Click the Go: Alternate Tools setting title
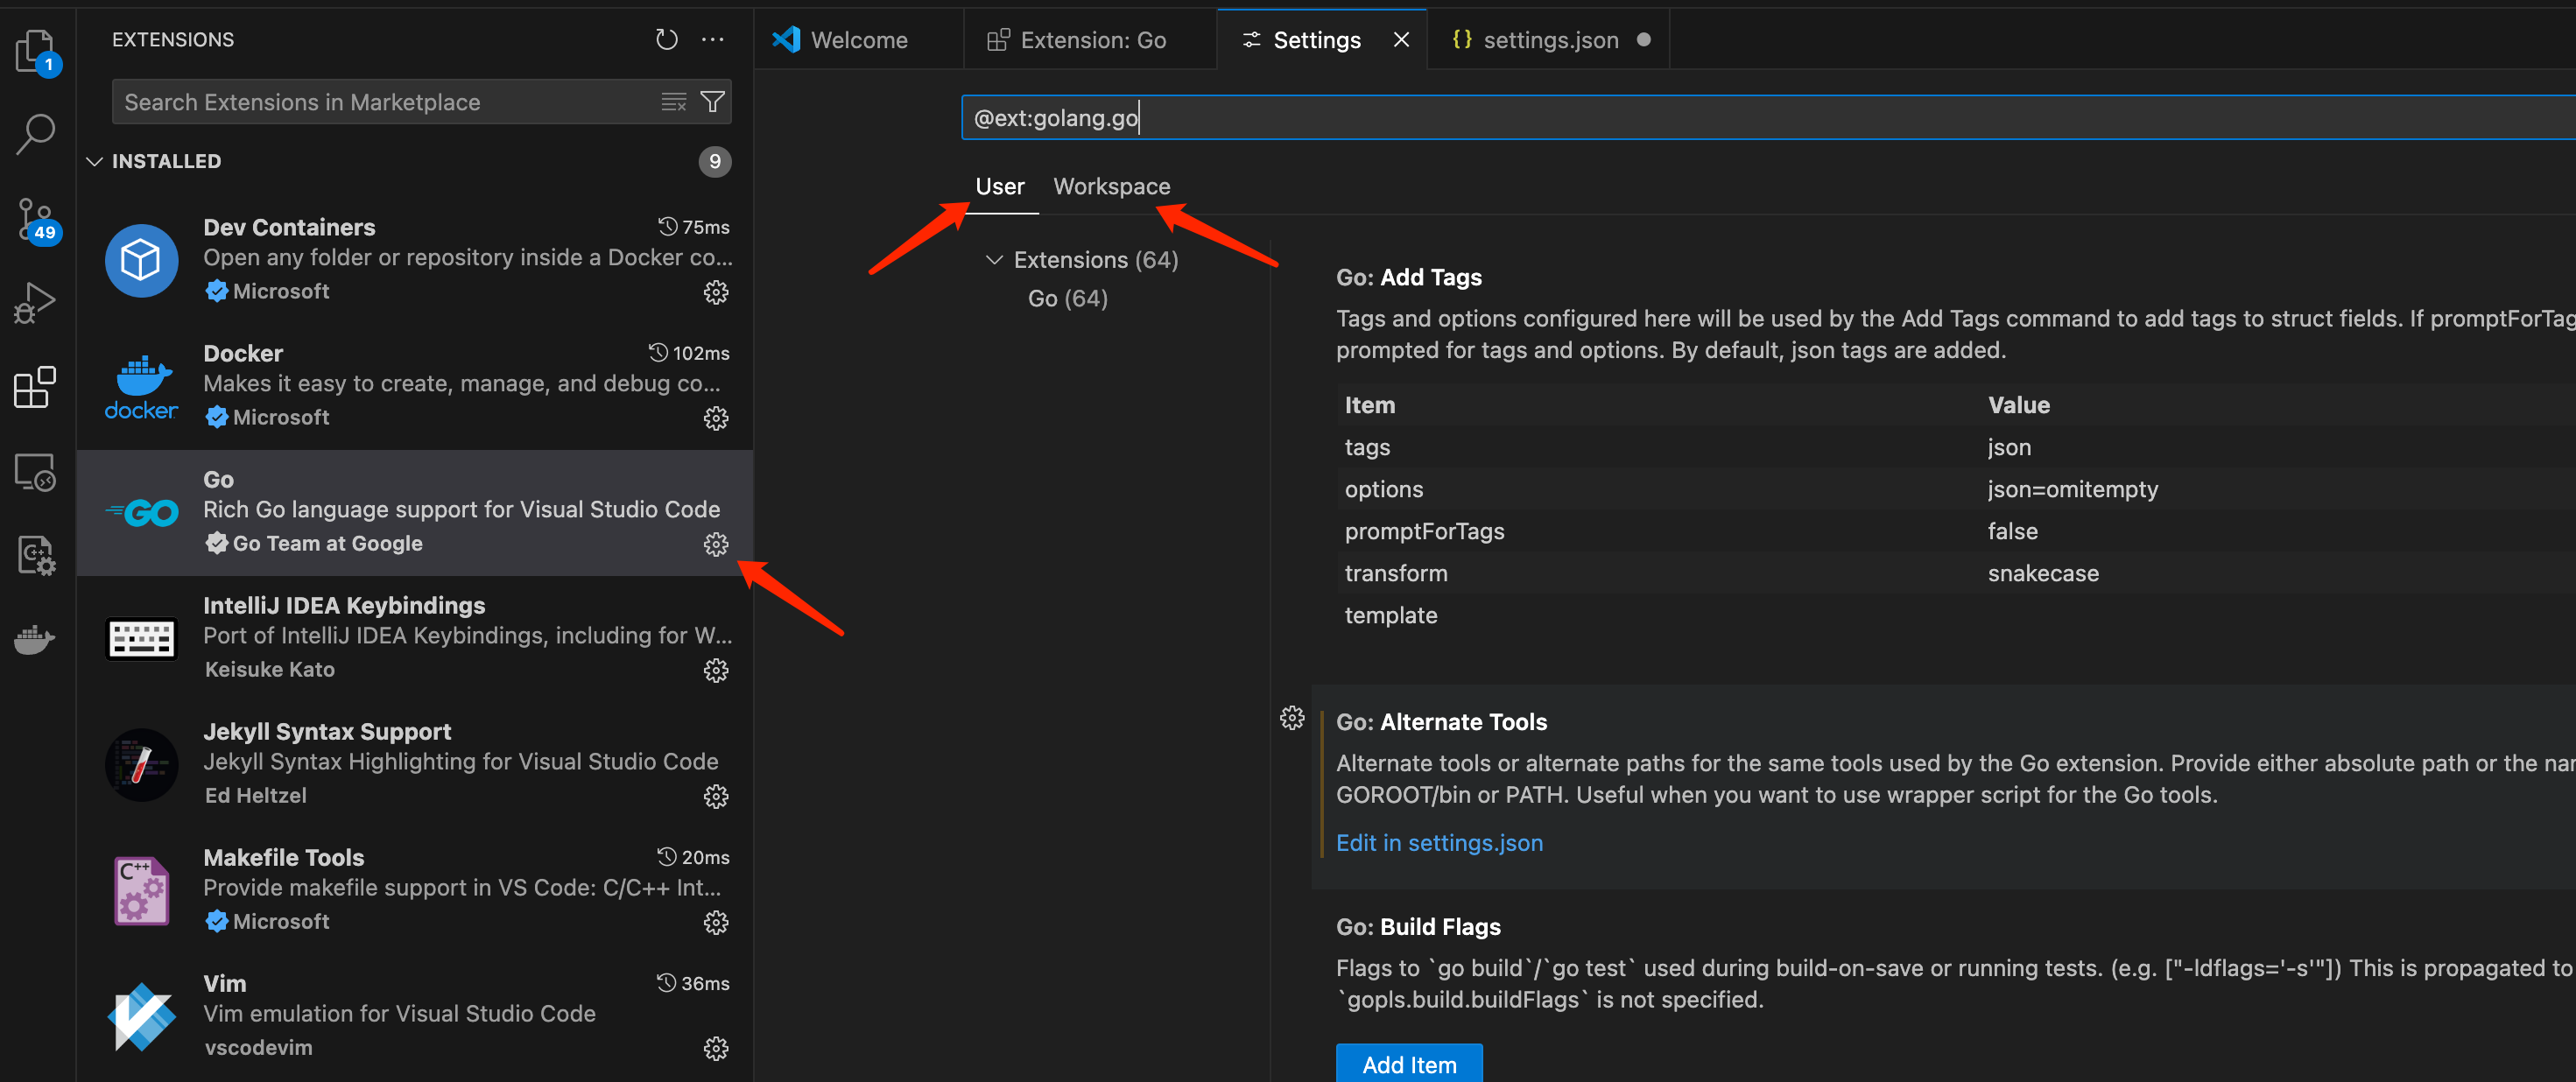This screenshot has width=2576, height=1082. point(1441,722)
